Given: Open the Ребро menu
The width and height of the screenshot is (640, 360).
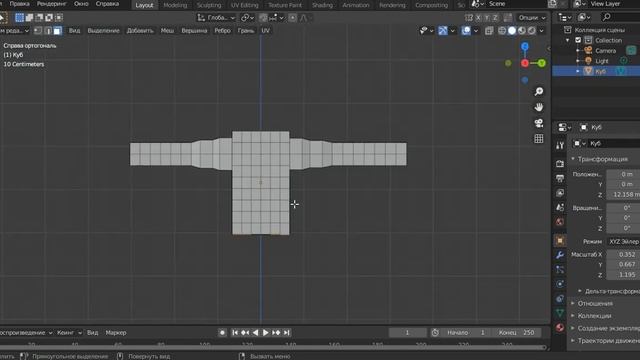Looking at the screenshot, I should (x=222, y=31).
